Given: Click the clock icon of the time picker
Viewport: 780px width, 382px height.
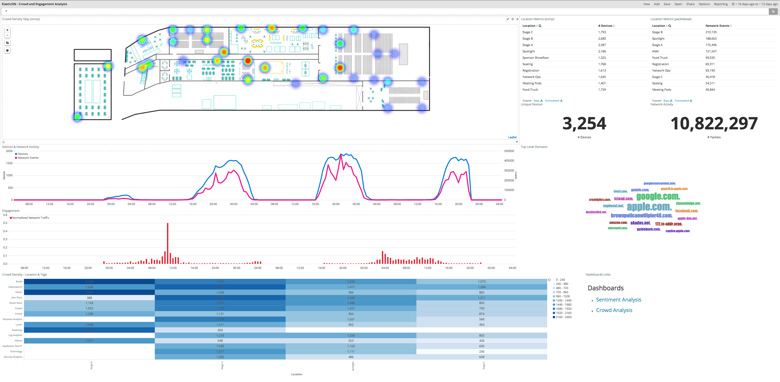Looking at the screenshot, I should [x=734, y=4].
